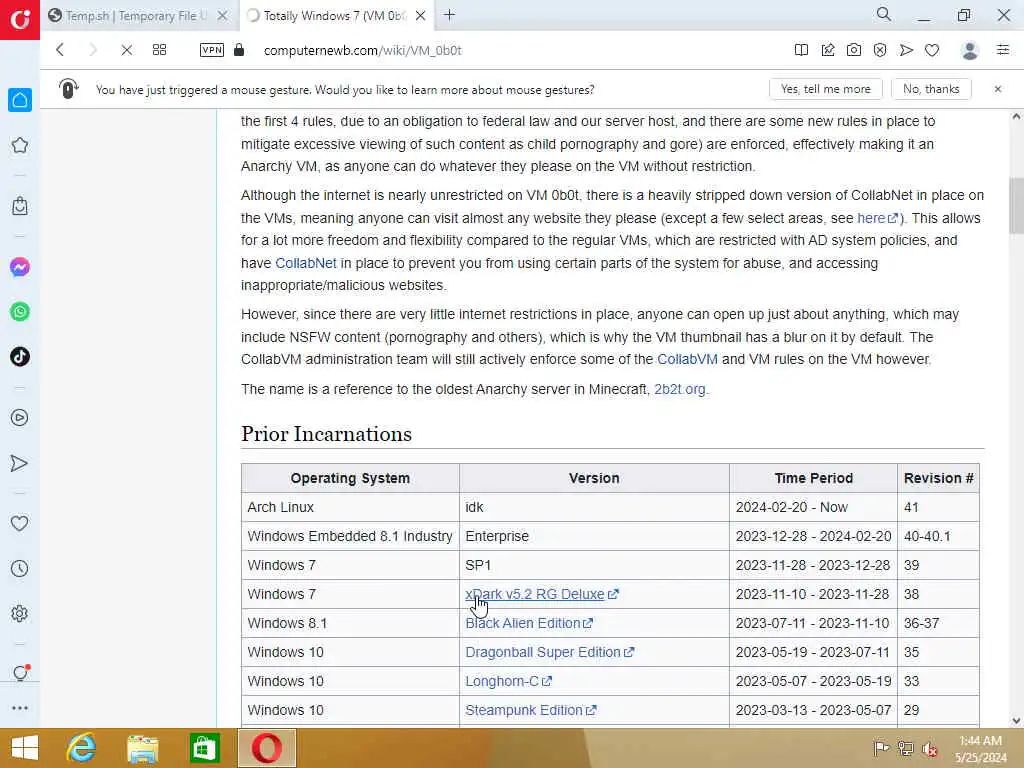Open the Opera menu logo
This screenshot has width=1024, height=768.
click(x=20, y=20)
